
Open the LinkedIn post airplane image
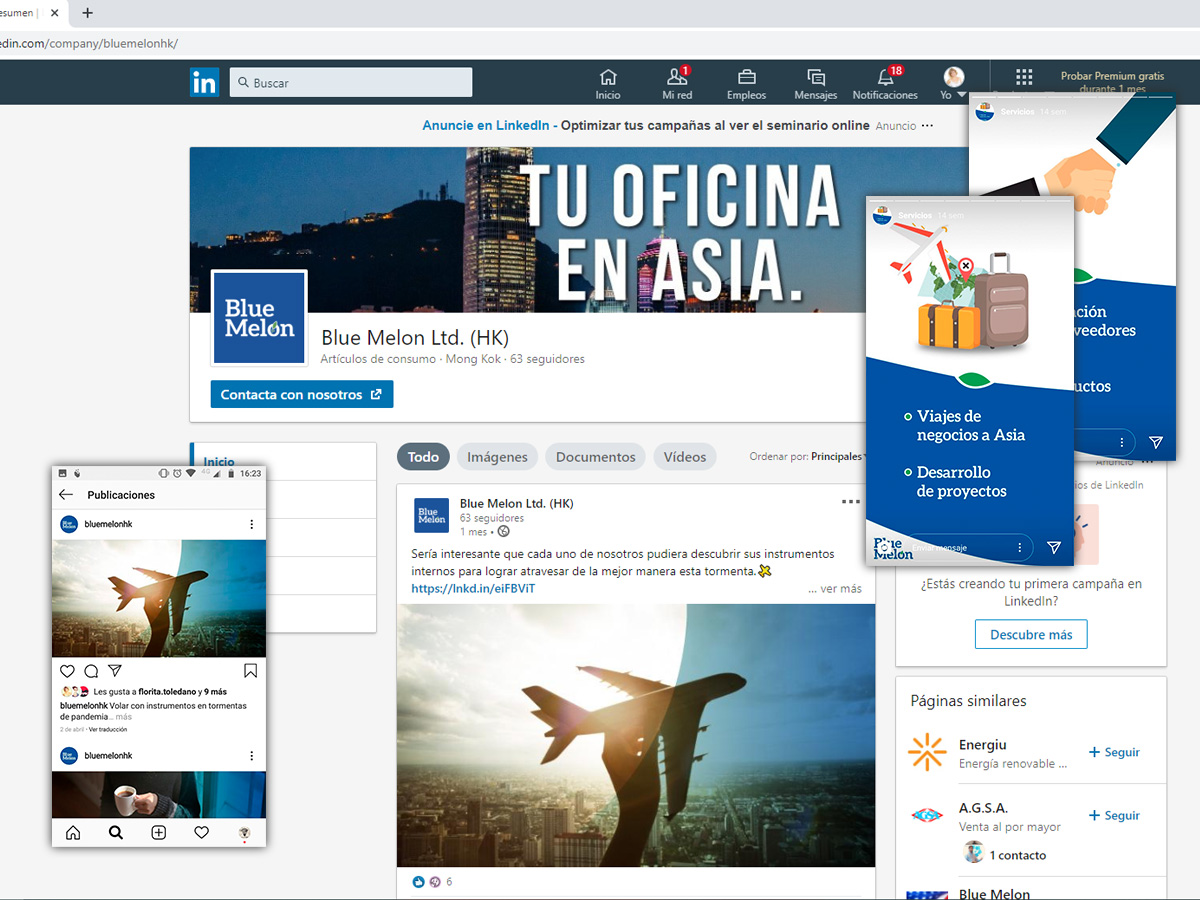coord(636,735)
